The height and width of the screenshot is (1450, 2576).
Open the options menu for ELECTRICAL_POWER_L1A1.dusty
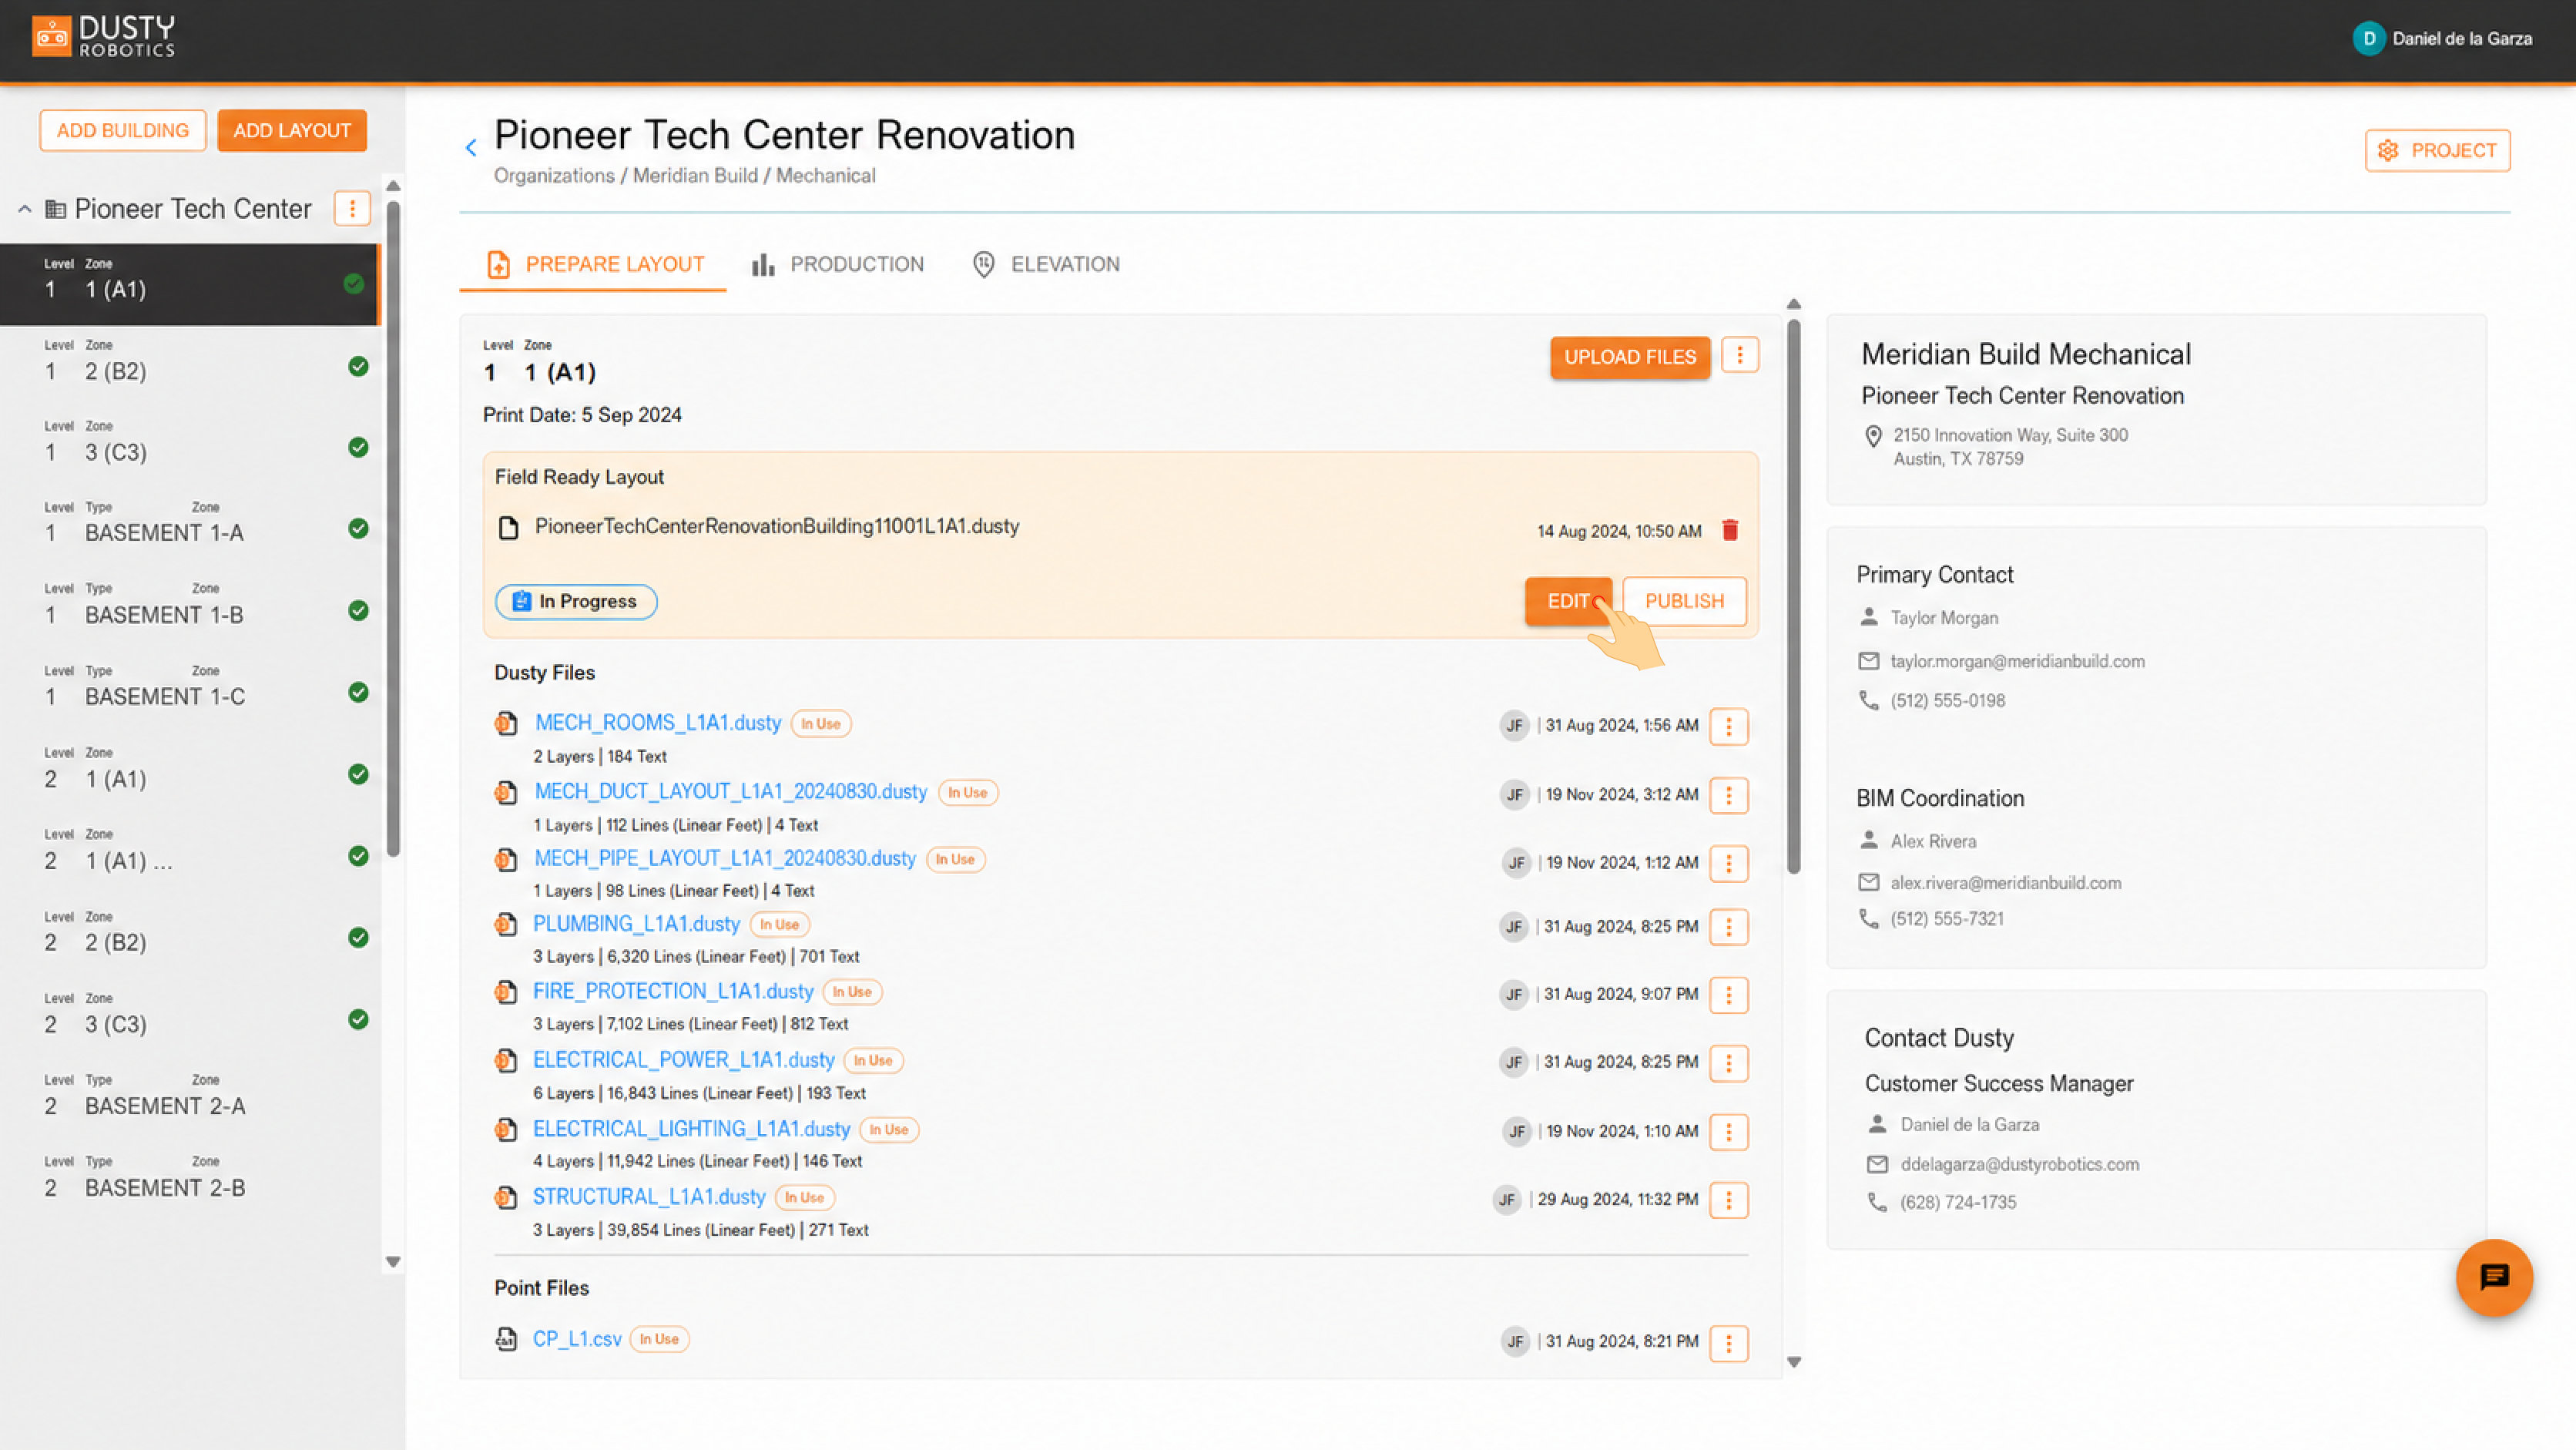tap(1729, 1063)
